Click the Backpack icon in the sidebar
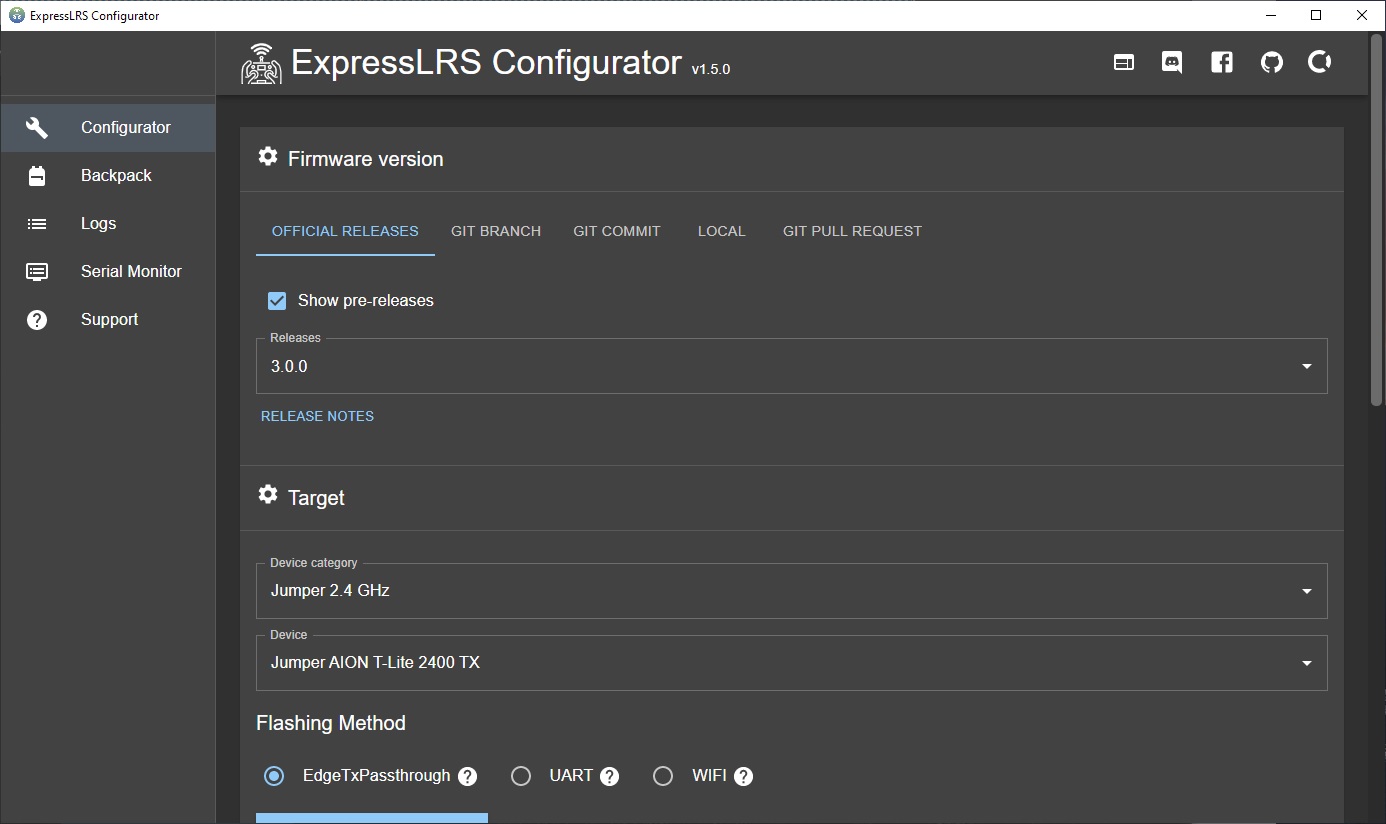 37,176
